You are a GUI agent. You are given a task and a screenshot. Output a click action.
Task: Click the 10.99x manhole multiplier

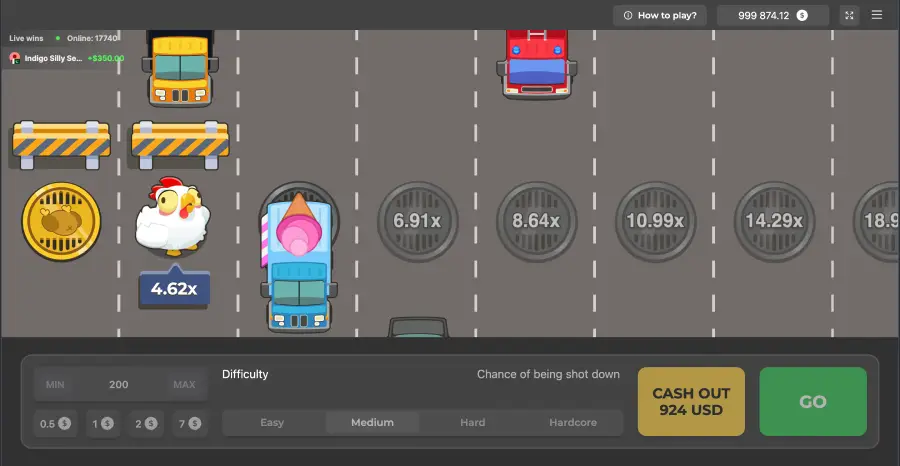tap(655, 221)
